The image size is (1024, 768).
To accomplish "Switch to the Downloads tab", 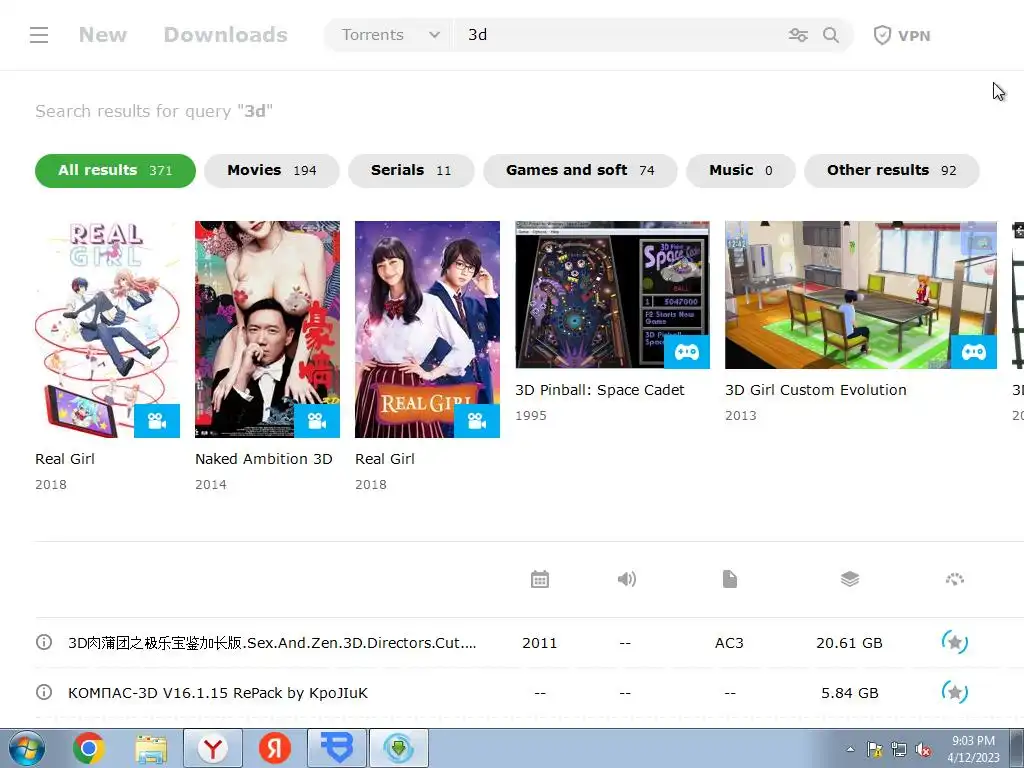I will pos(225,35).
